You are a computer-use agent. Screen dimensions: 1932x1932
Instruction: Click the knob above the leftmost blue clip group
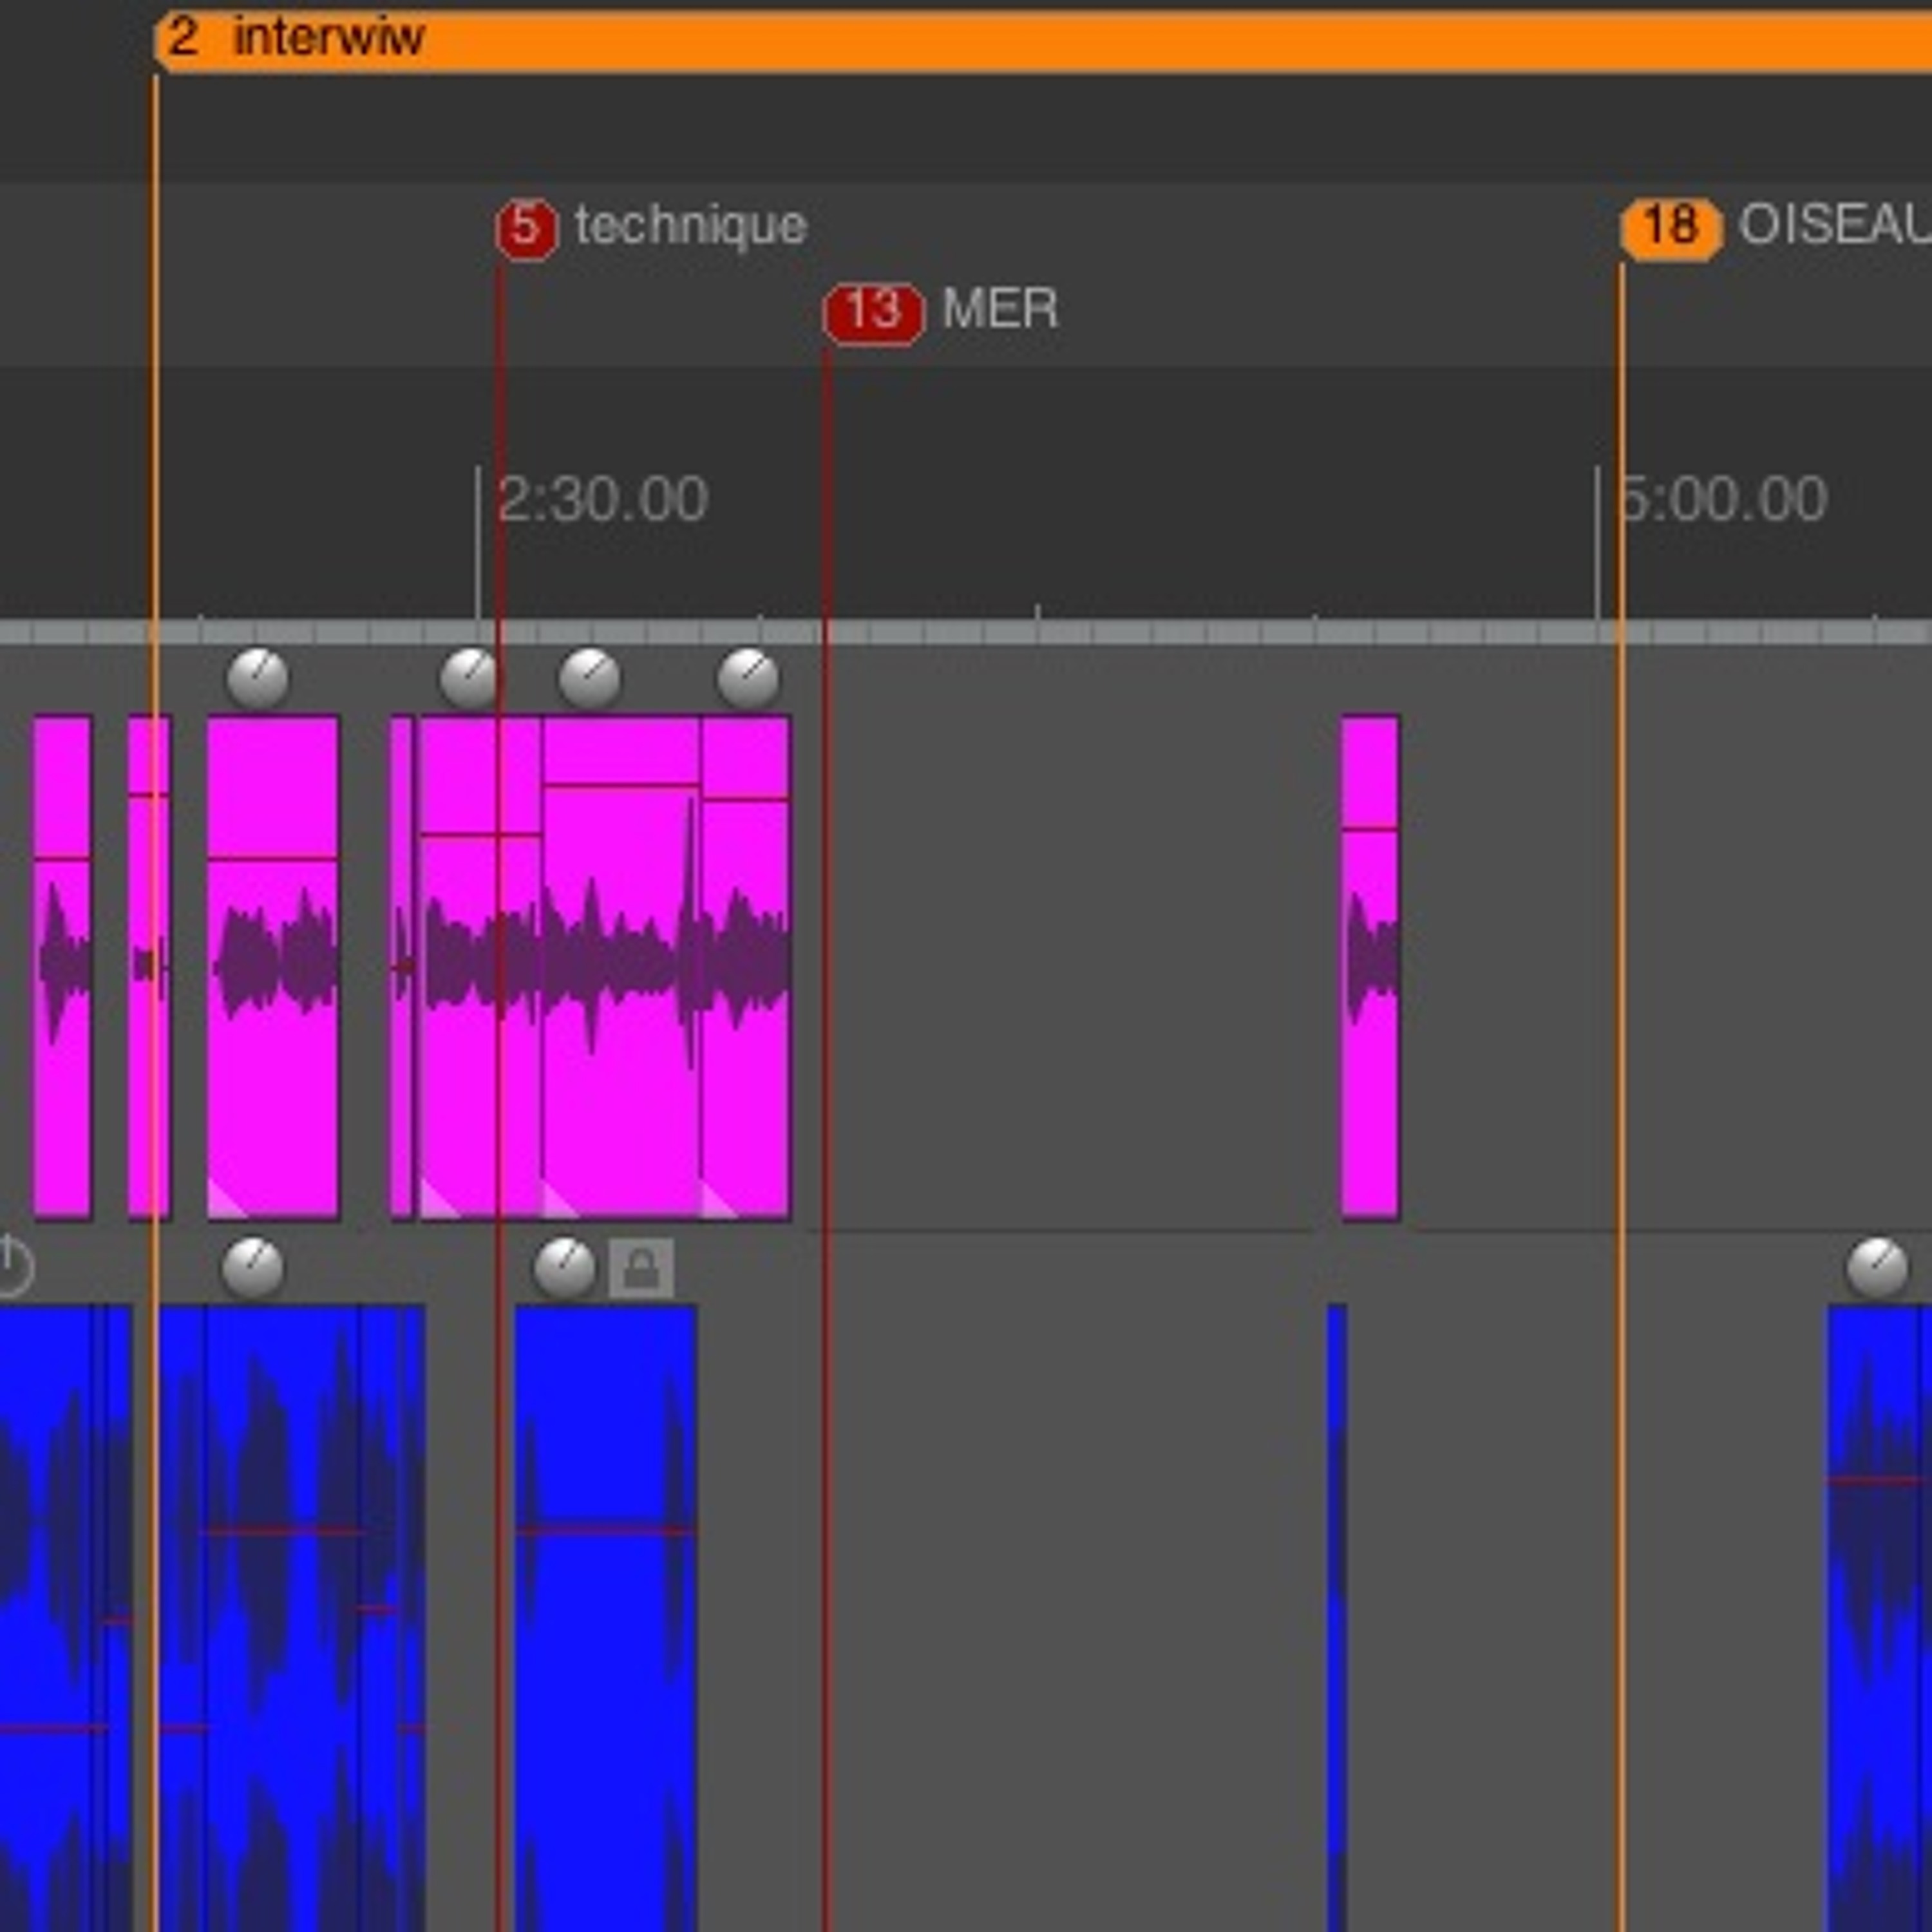tap(252, 1267)
